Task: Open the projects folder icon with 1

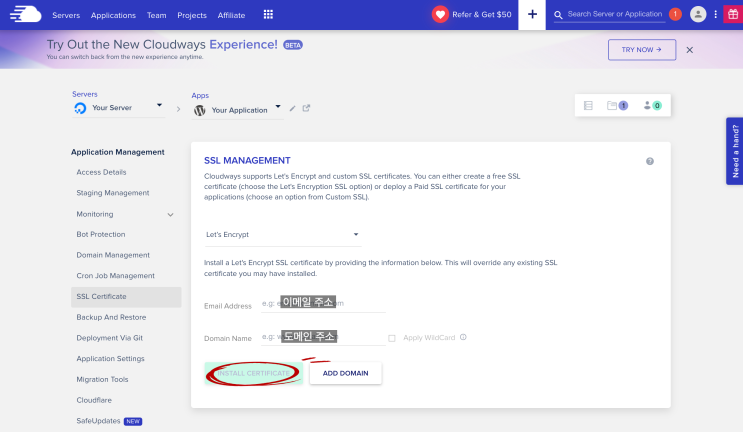Action: [x=617, y=106]
